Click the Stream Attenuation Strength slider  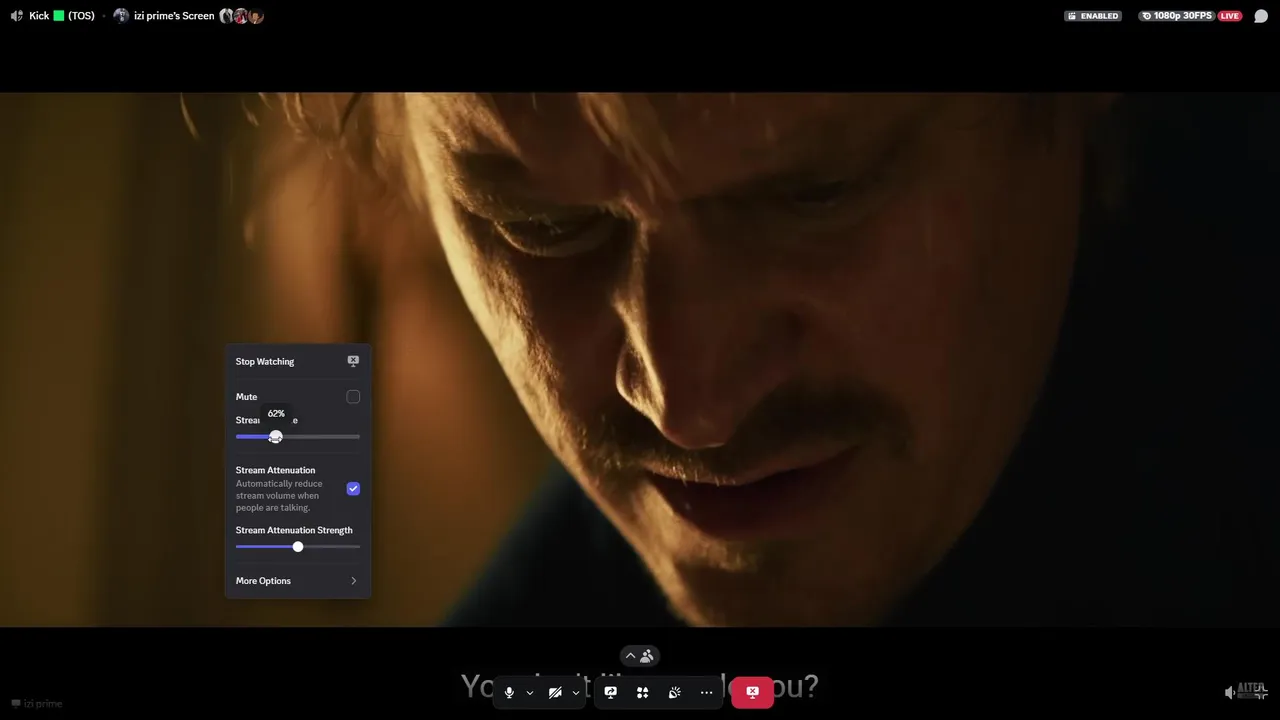(298, 547)
